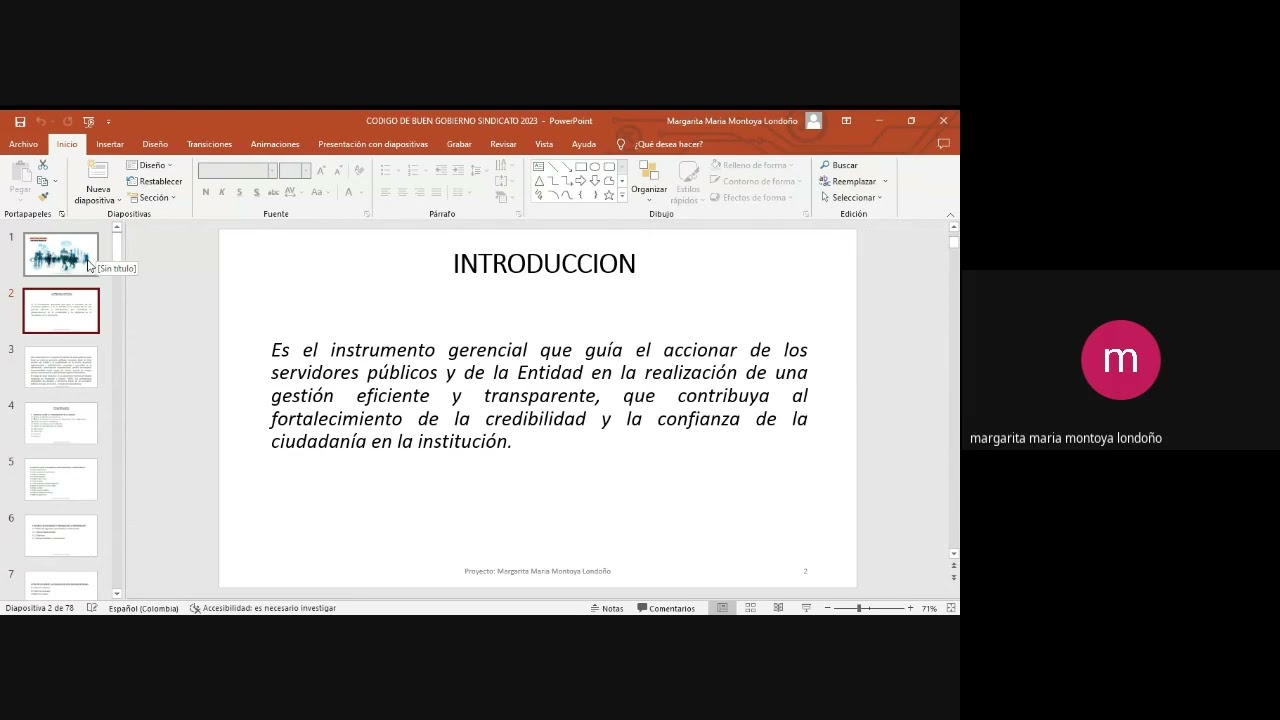Pick the five-point star shape in gallery
Screen dimensions: 1280x720
tap(608, 195)
